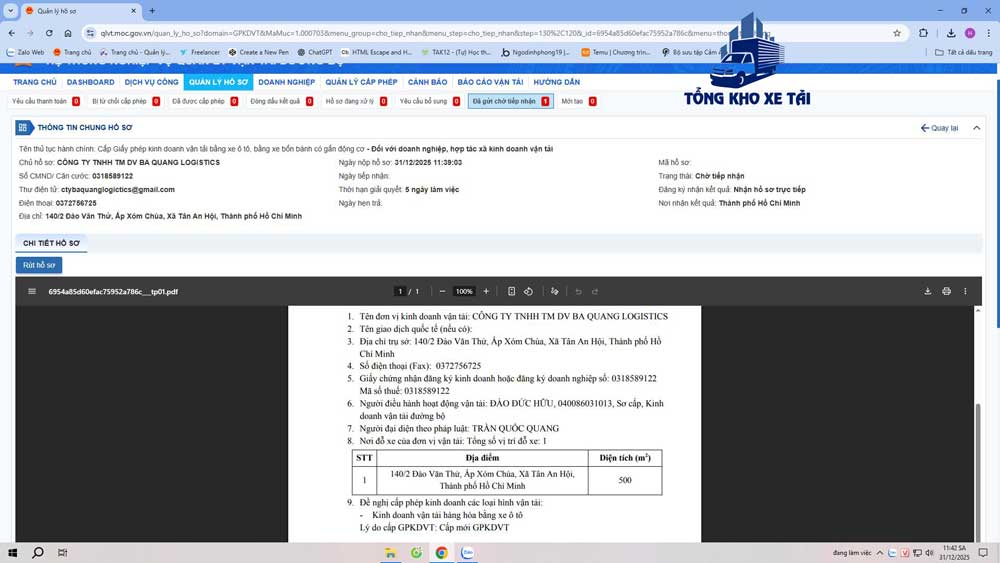
Task: Rotate the PDF document counterclockwise
Action: (x=529, y=292)
